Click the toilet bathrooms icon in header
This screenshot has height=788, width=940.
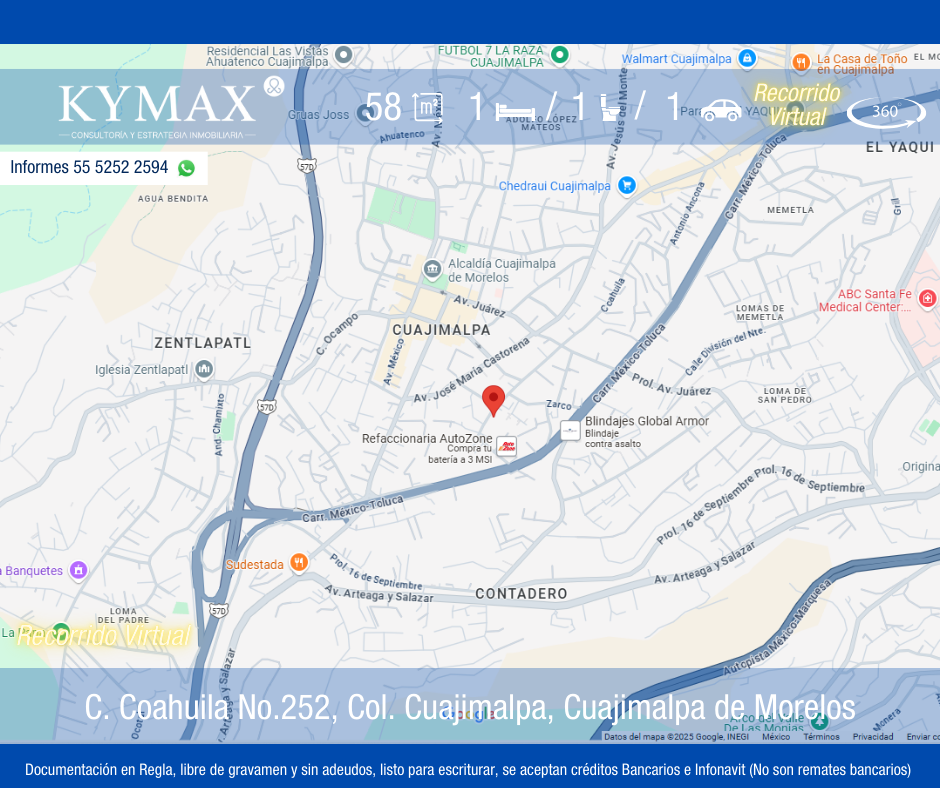[611, 108]
